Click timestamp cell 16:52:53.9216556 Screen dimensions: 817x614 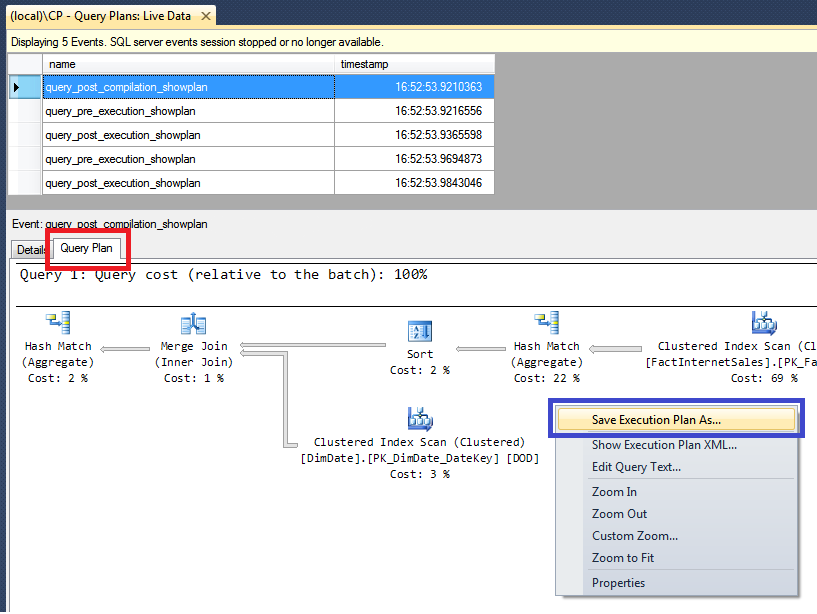click(414, 111)
